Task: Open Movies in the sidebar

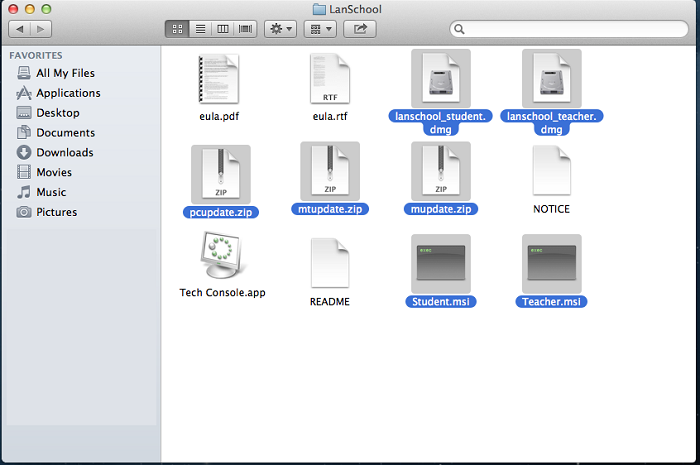Action: pos(54,172)
